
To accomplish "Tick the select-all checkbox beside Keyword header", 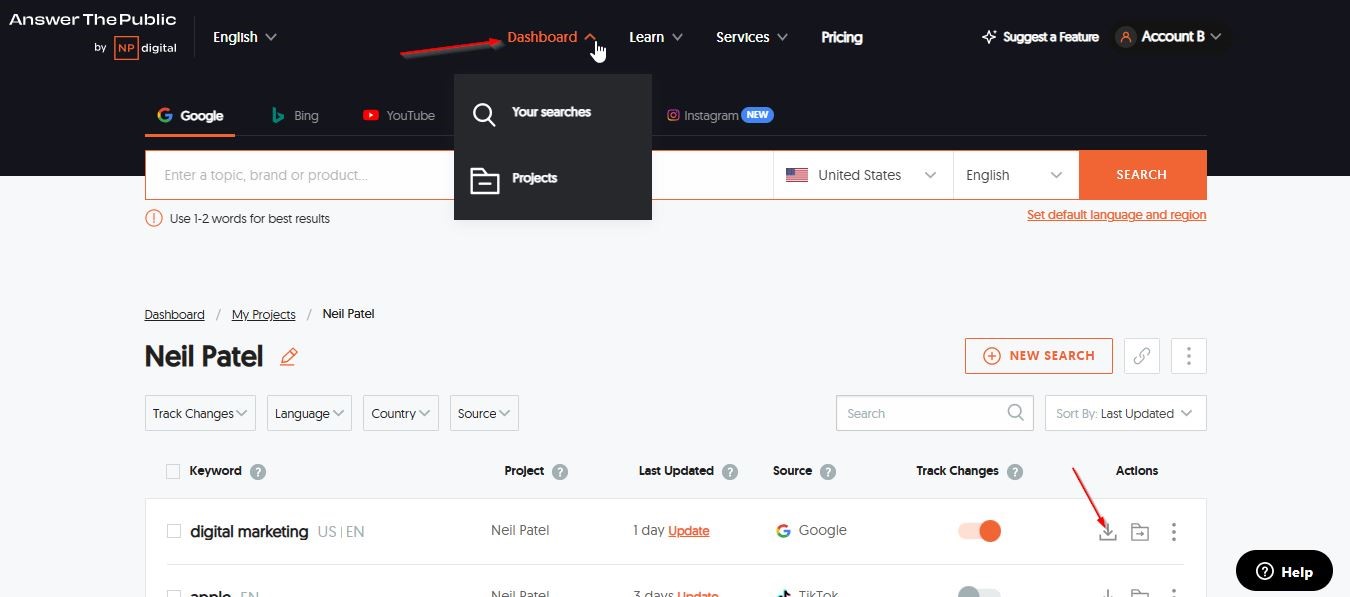I will click(173, 471).
